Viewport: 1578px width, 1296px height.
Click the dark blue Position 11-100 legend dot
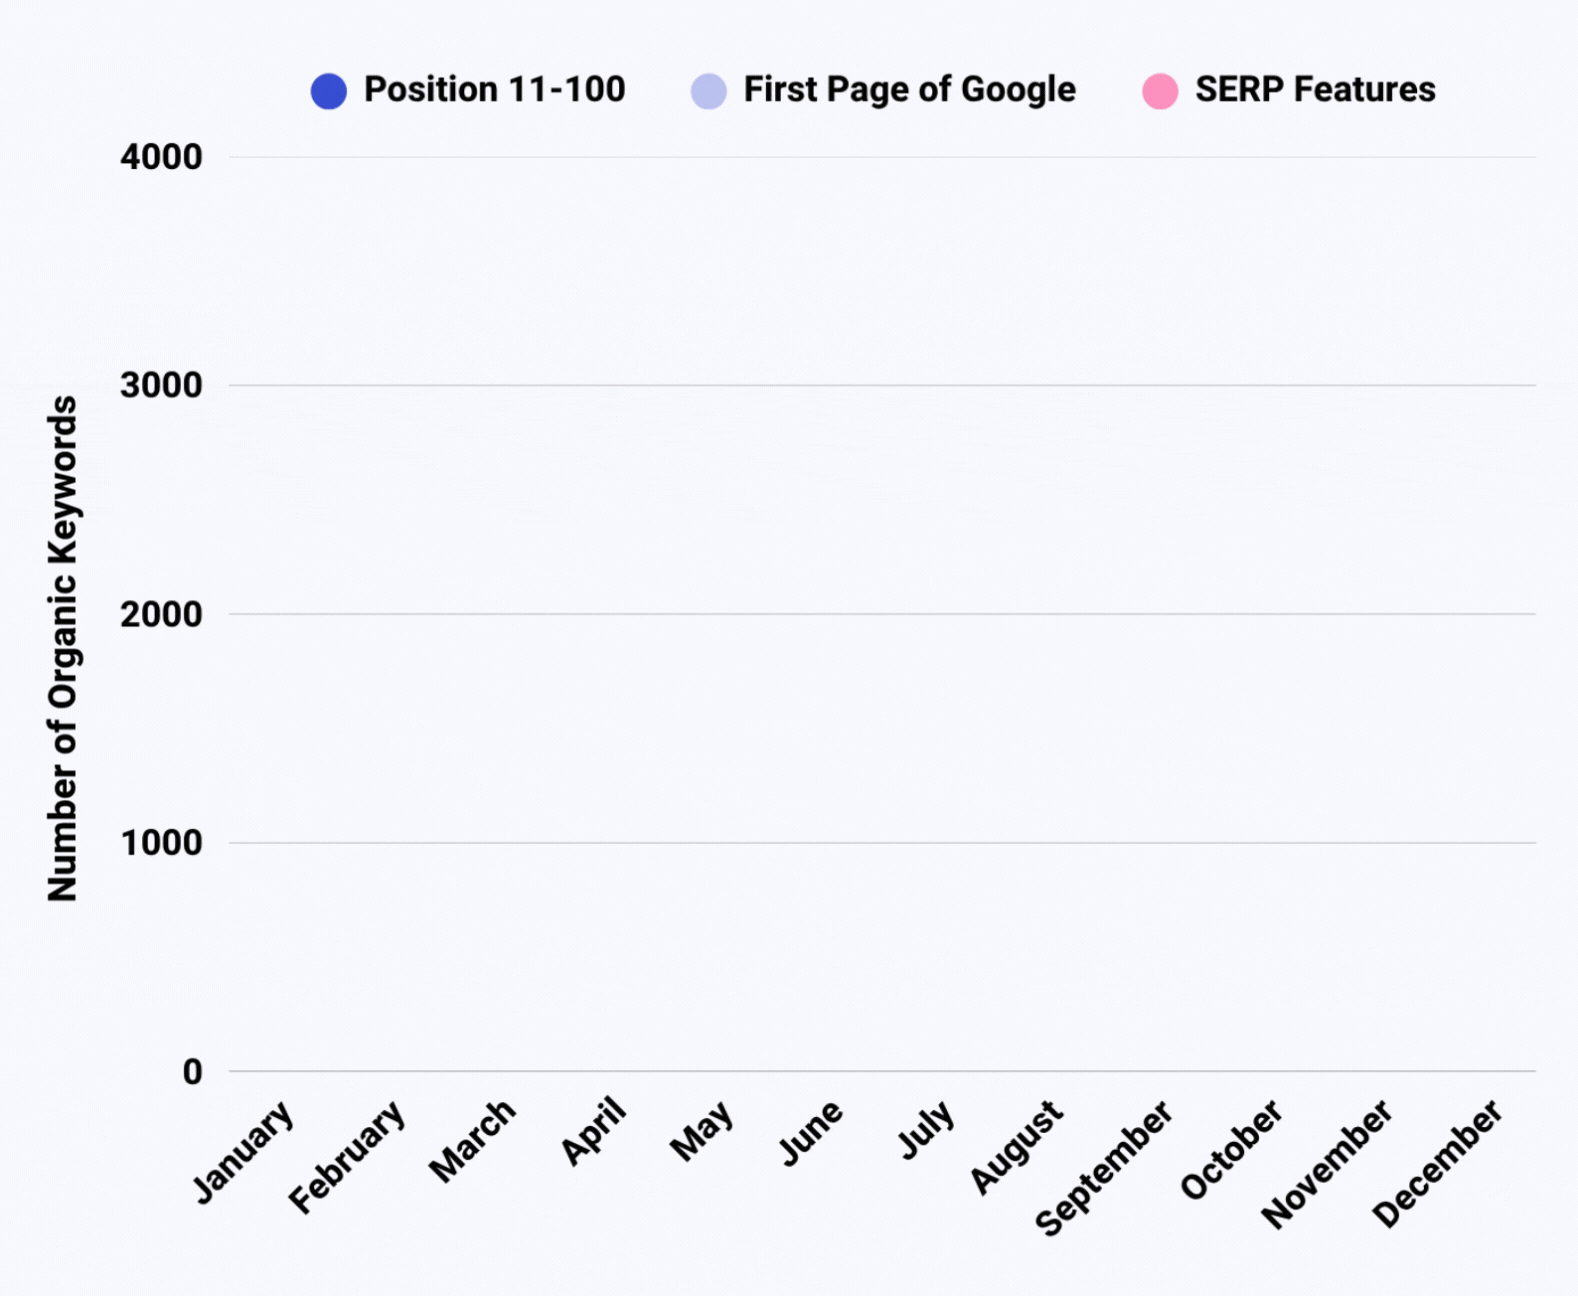(328, 91)
